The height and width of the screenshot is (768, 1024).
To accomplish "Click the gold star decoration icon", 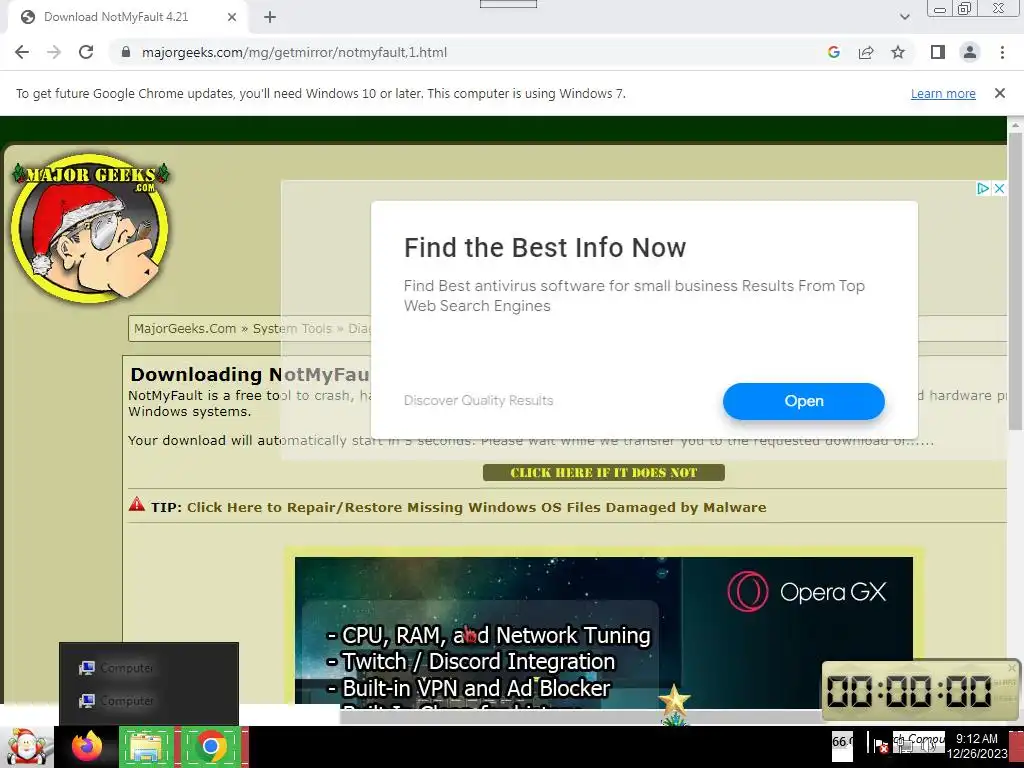I will point(674,701).
